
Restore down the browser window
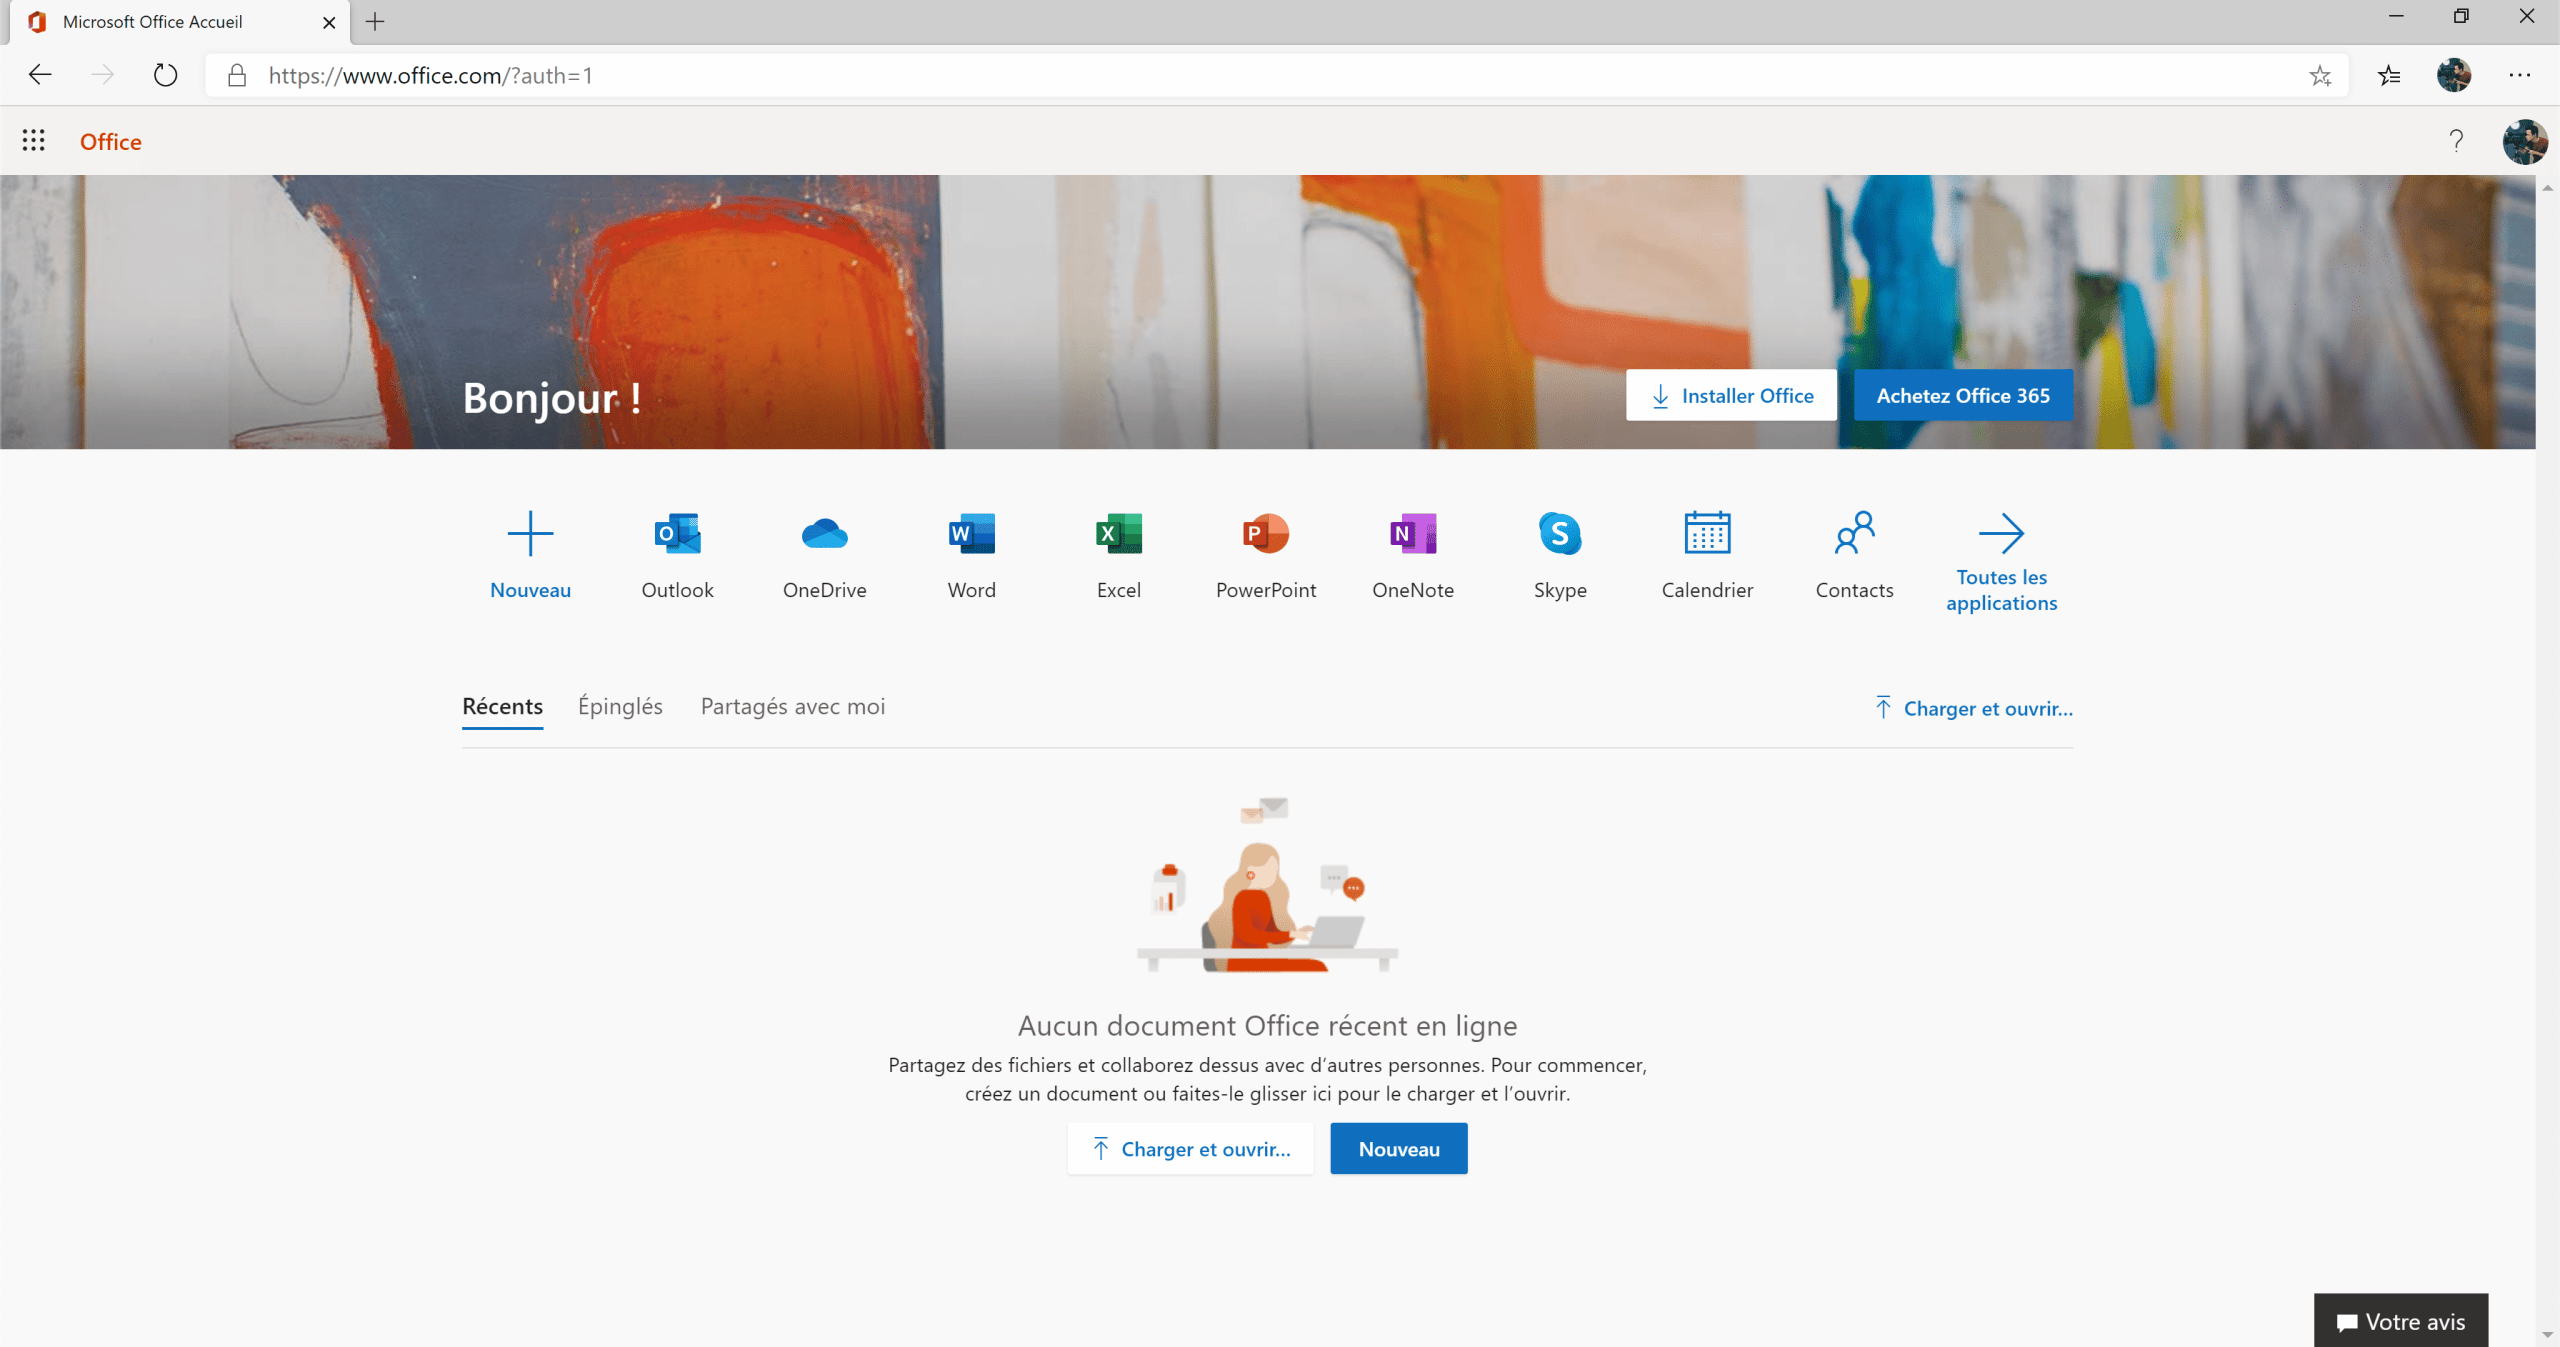pyautogui.click(x=2461, y=16)
